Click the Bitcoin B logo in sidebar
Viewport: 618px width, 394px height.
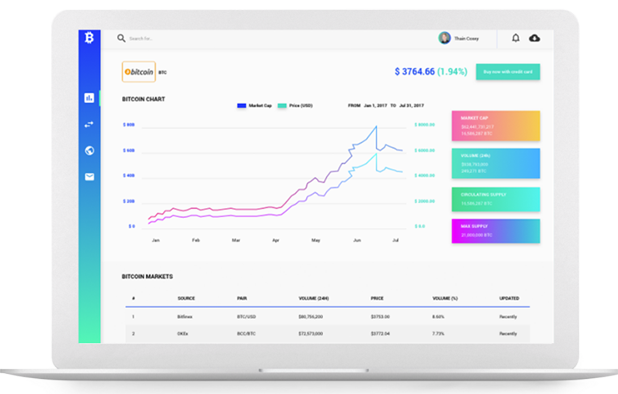pyautogui.click(x=89, y=38)
